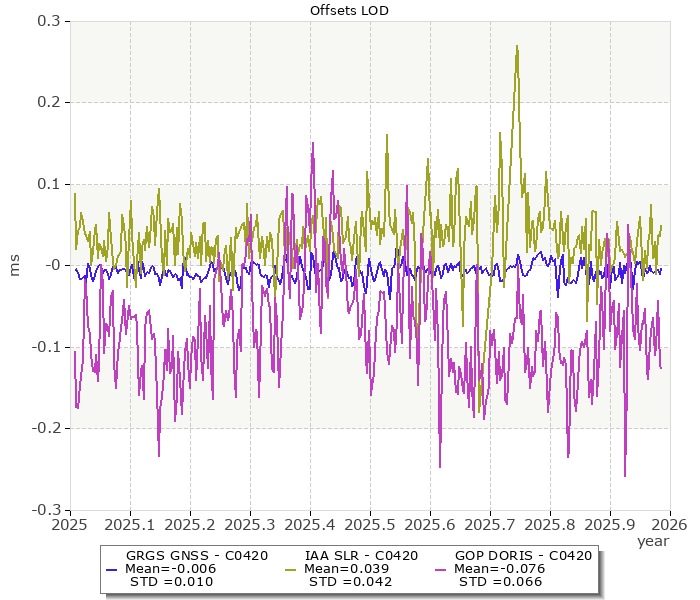Viewport: 700px width, 600px height.
Task: Click the "year" x-axis label
Action: [653, 541]
